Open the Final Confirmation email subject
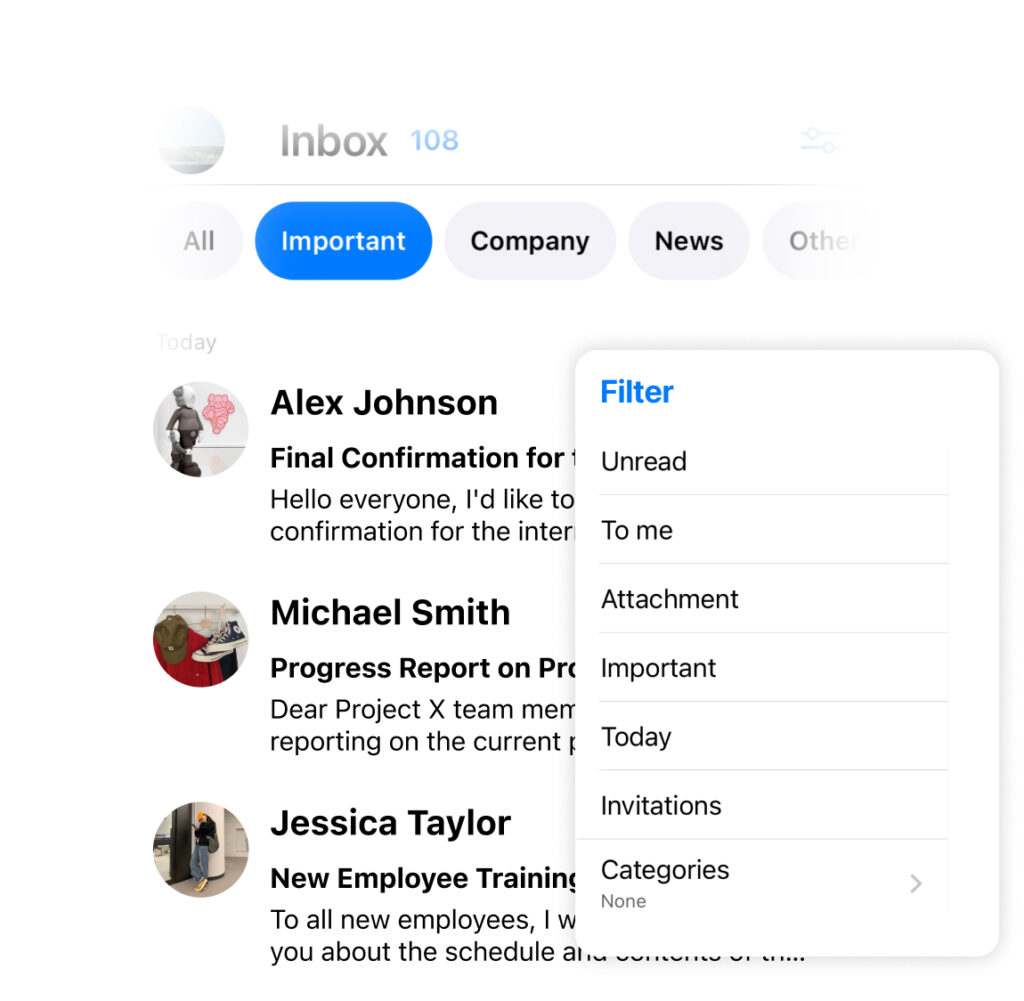Screen dimensions: 1024x1001 [423, 458]
